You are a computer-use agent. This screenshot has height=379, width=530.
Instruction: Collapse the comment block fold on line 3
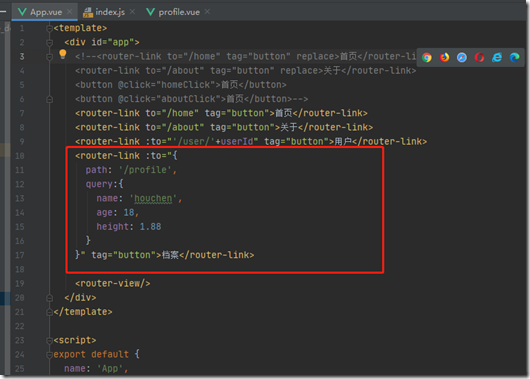click(x=49, y=56)
